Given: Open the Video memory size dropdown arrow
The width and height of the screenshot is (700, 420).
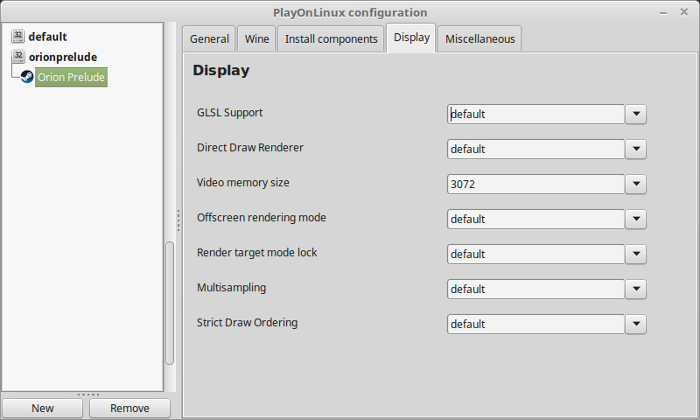Looking at the screenshot, I should (636, 184).
